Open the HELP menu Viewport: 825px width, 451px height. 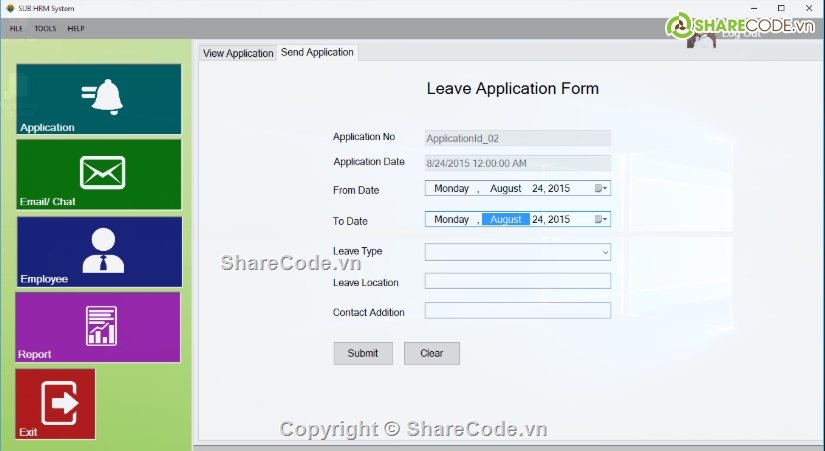(x=76, y=28)
